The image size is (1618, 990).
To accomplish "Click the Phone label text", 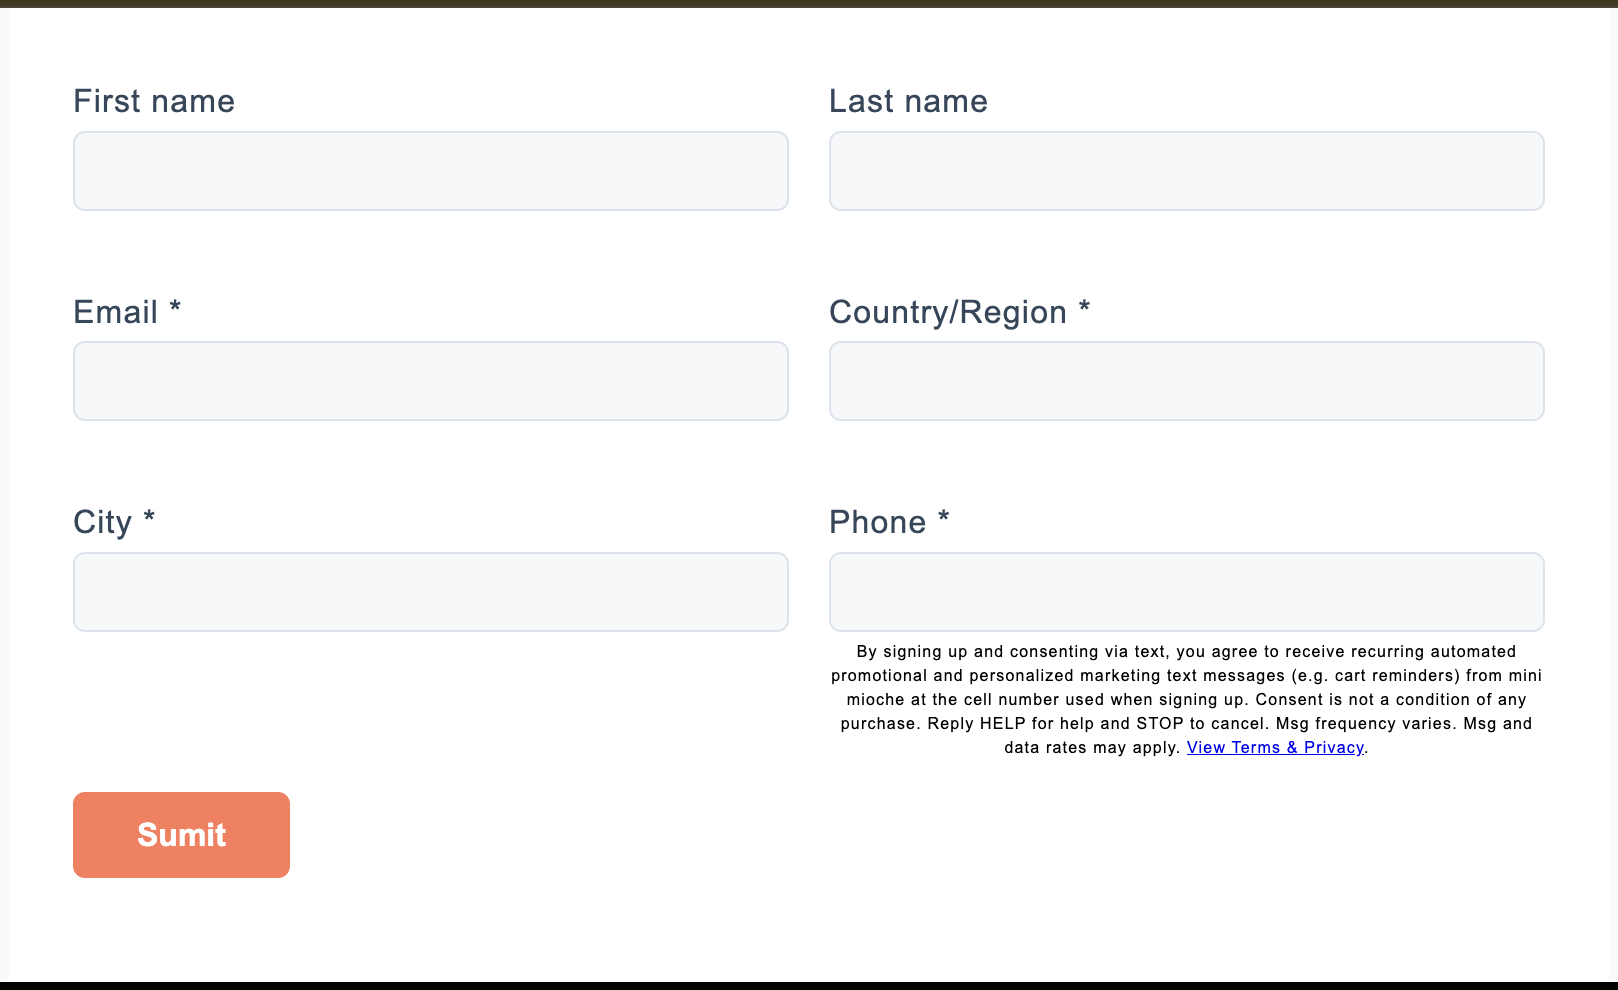I will [877, 522].
